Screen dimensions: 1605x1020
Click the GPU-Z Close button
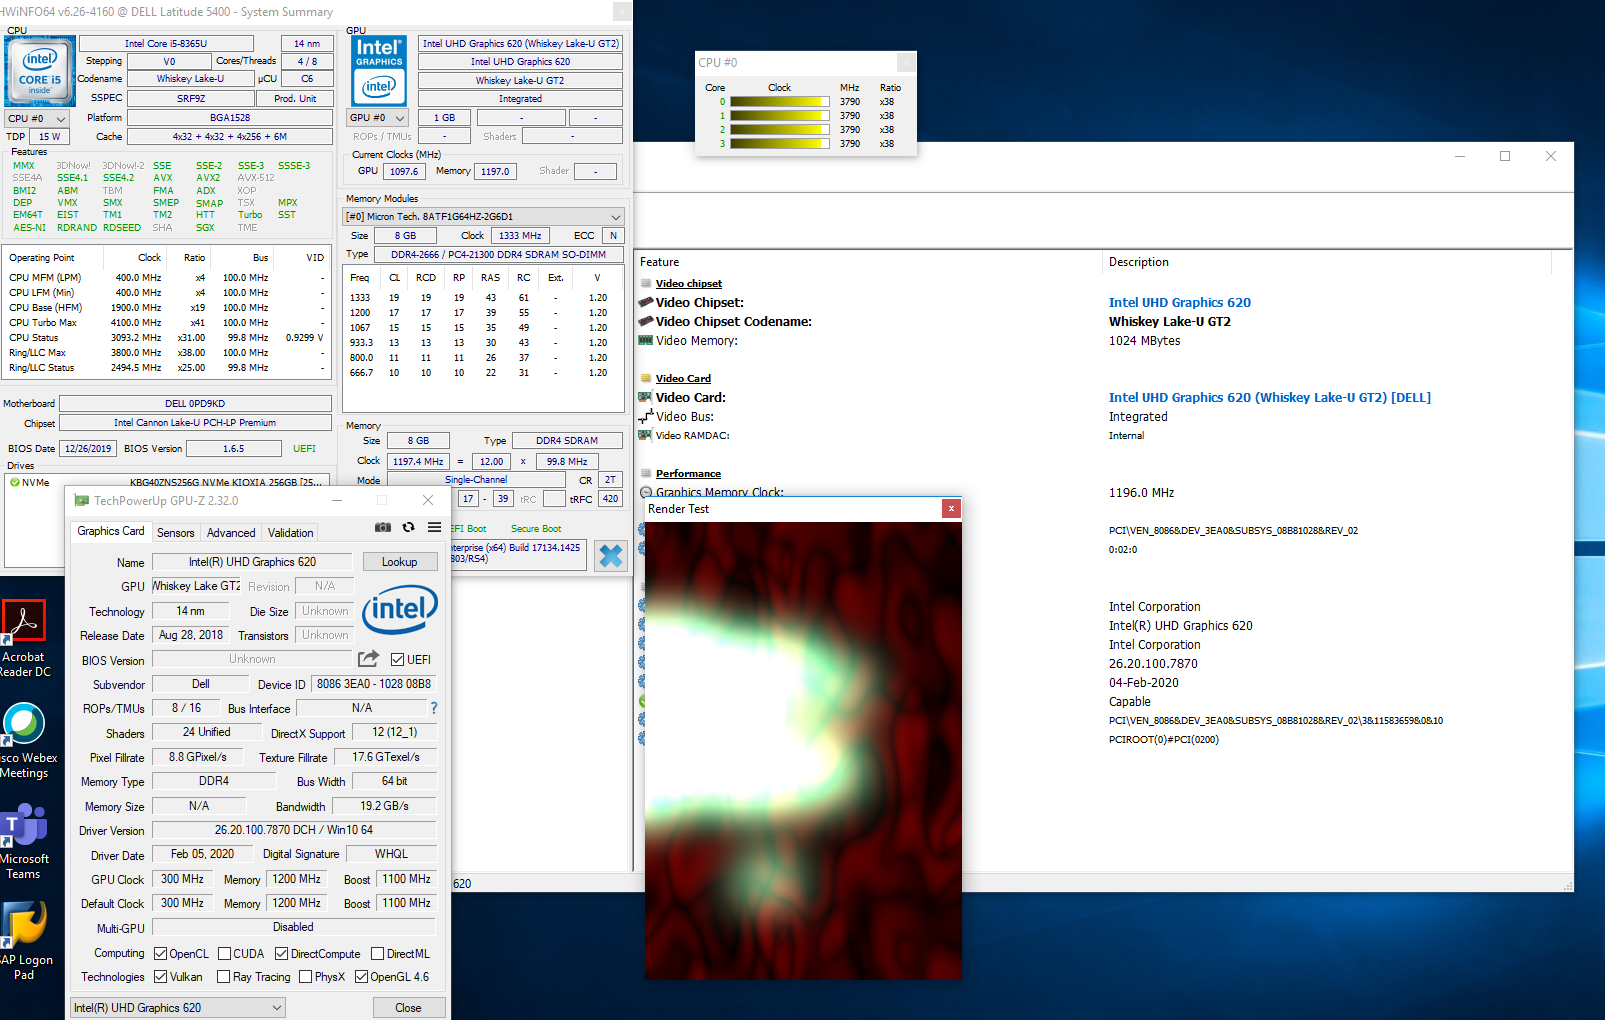[408, 1007]
